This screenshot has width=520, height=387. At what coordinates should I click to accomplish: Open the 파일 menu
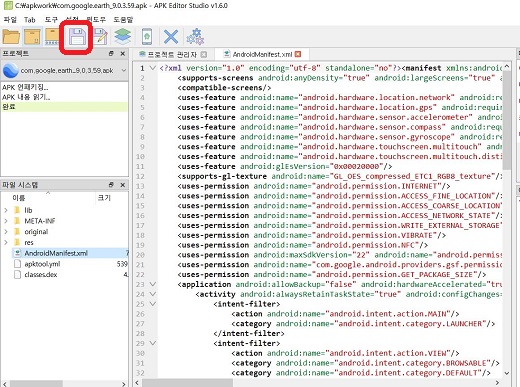pos(10,20)
